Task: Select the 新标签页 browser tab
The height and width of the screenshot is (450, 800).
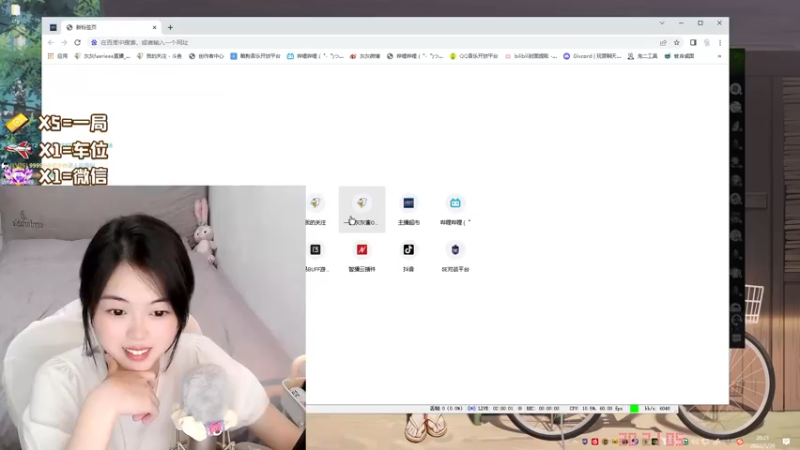Action: 111,28
